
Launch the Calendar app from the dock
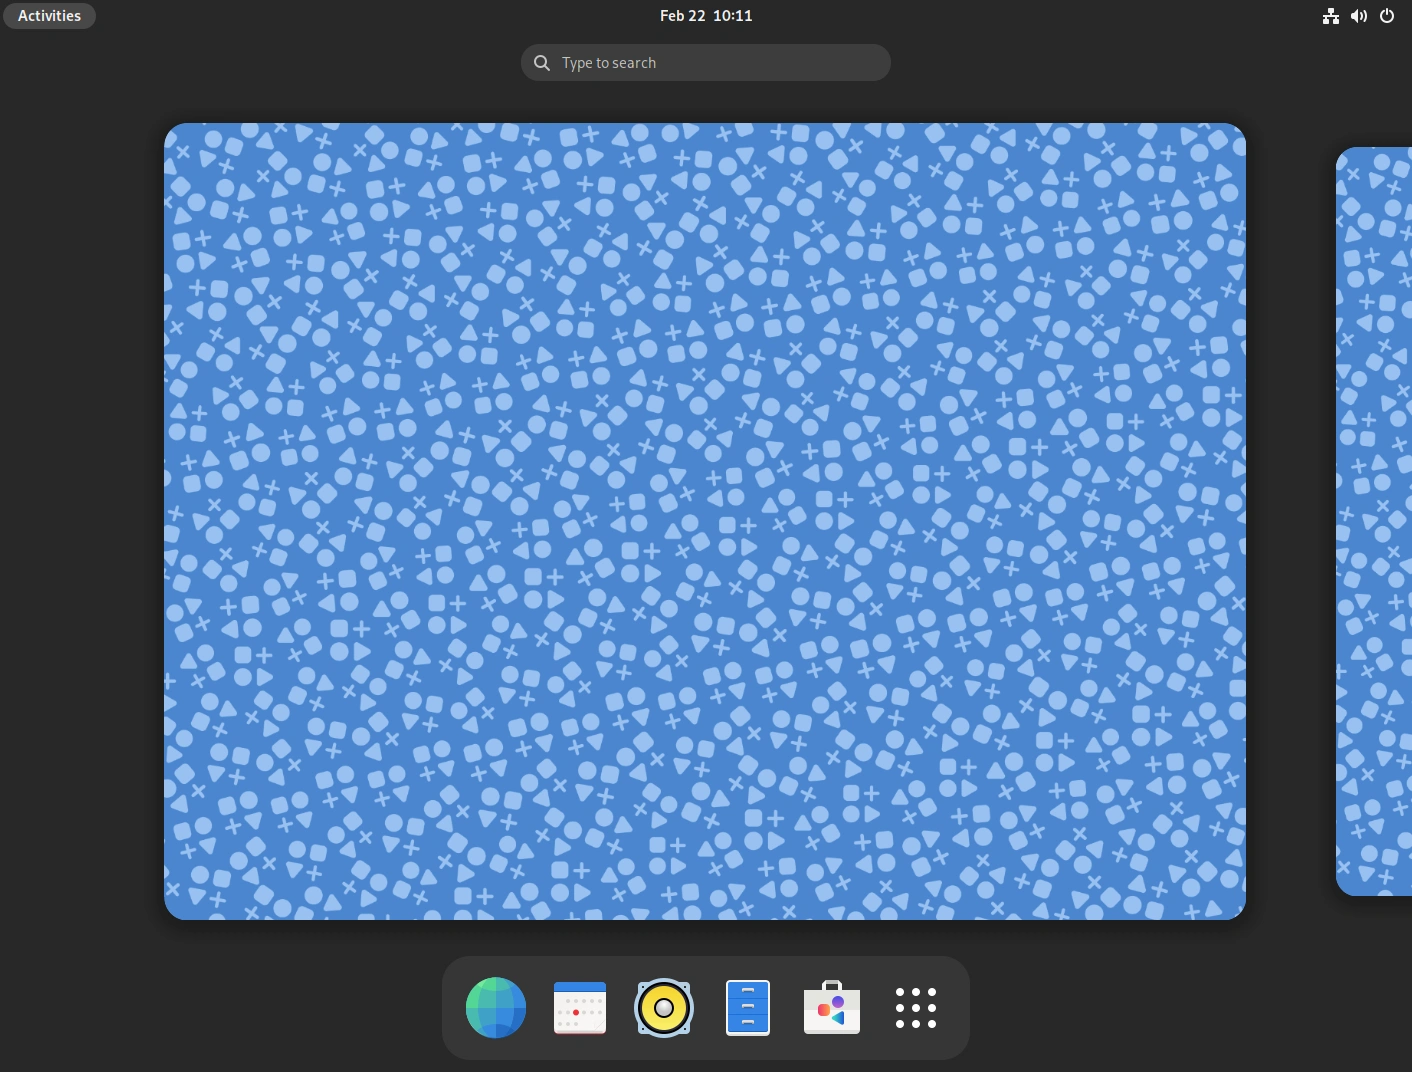(x=580, y=1008)
